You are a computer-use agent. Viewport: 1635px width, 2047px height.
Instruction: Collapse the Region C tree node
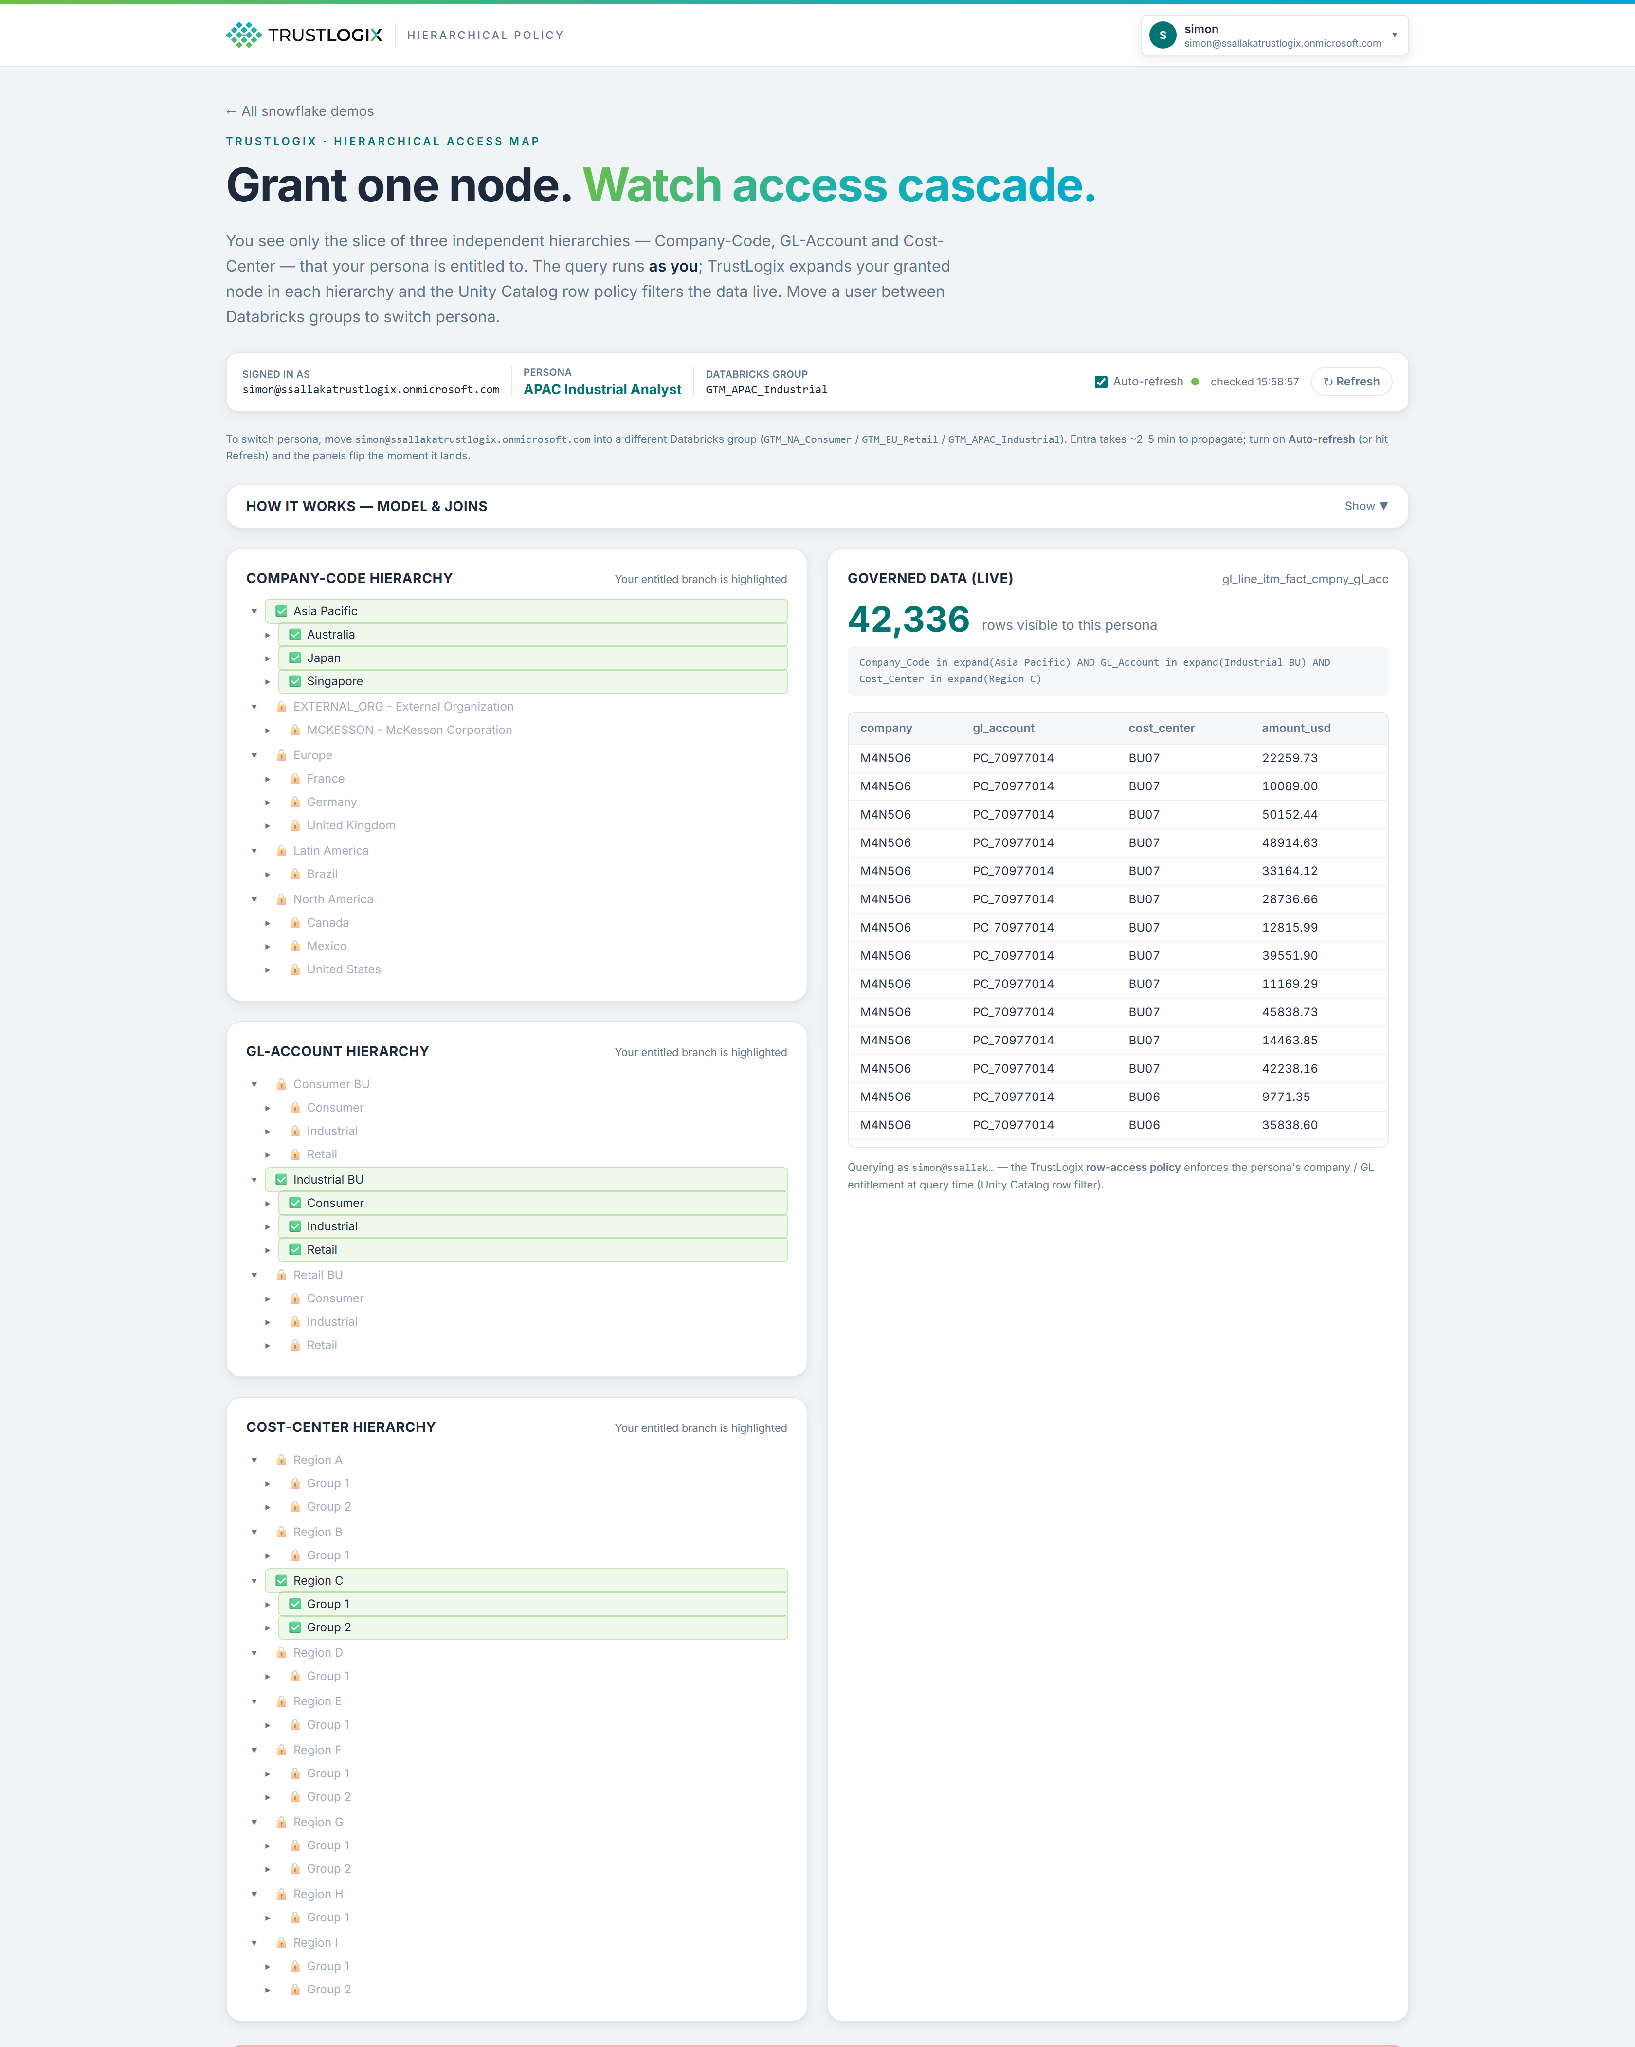point(254,1581)
